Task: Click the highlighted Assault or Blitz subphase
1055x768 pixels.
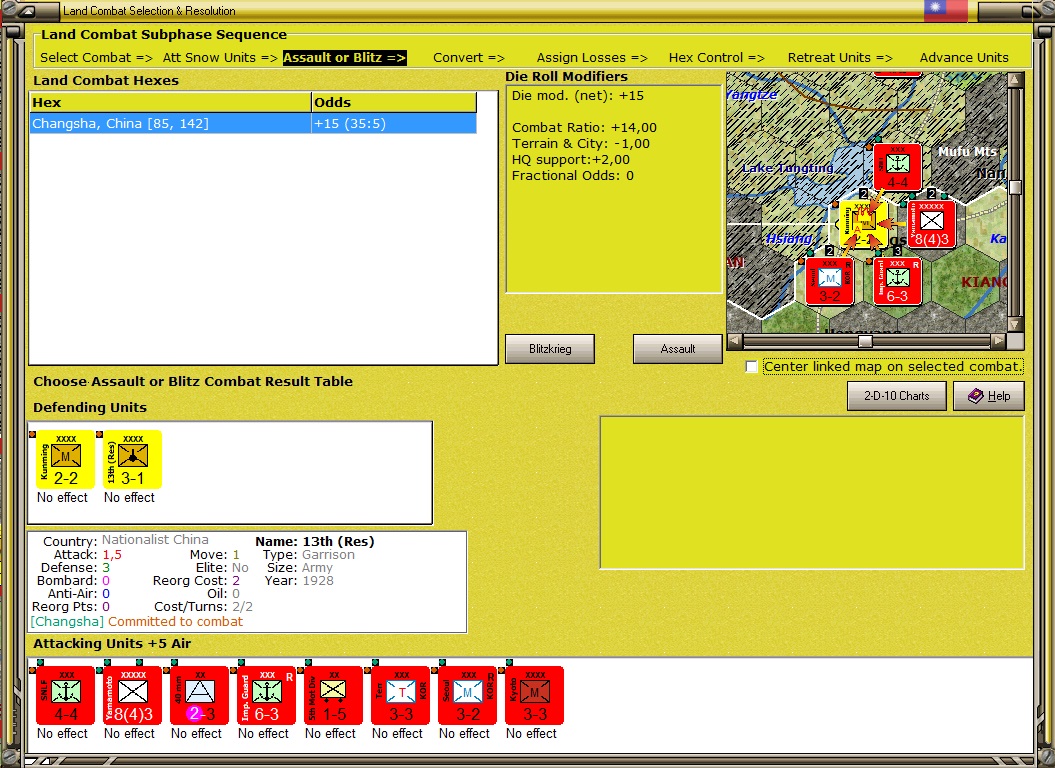Action: (344, 58)
